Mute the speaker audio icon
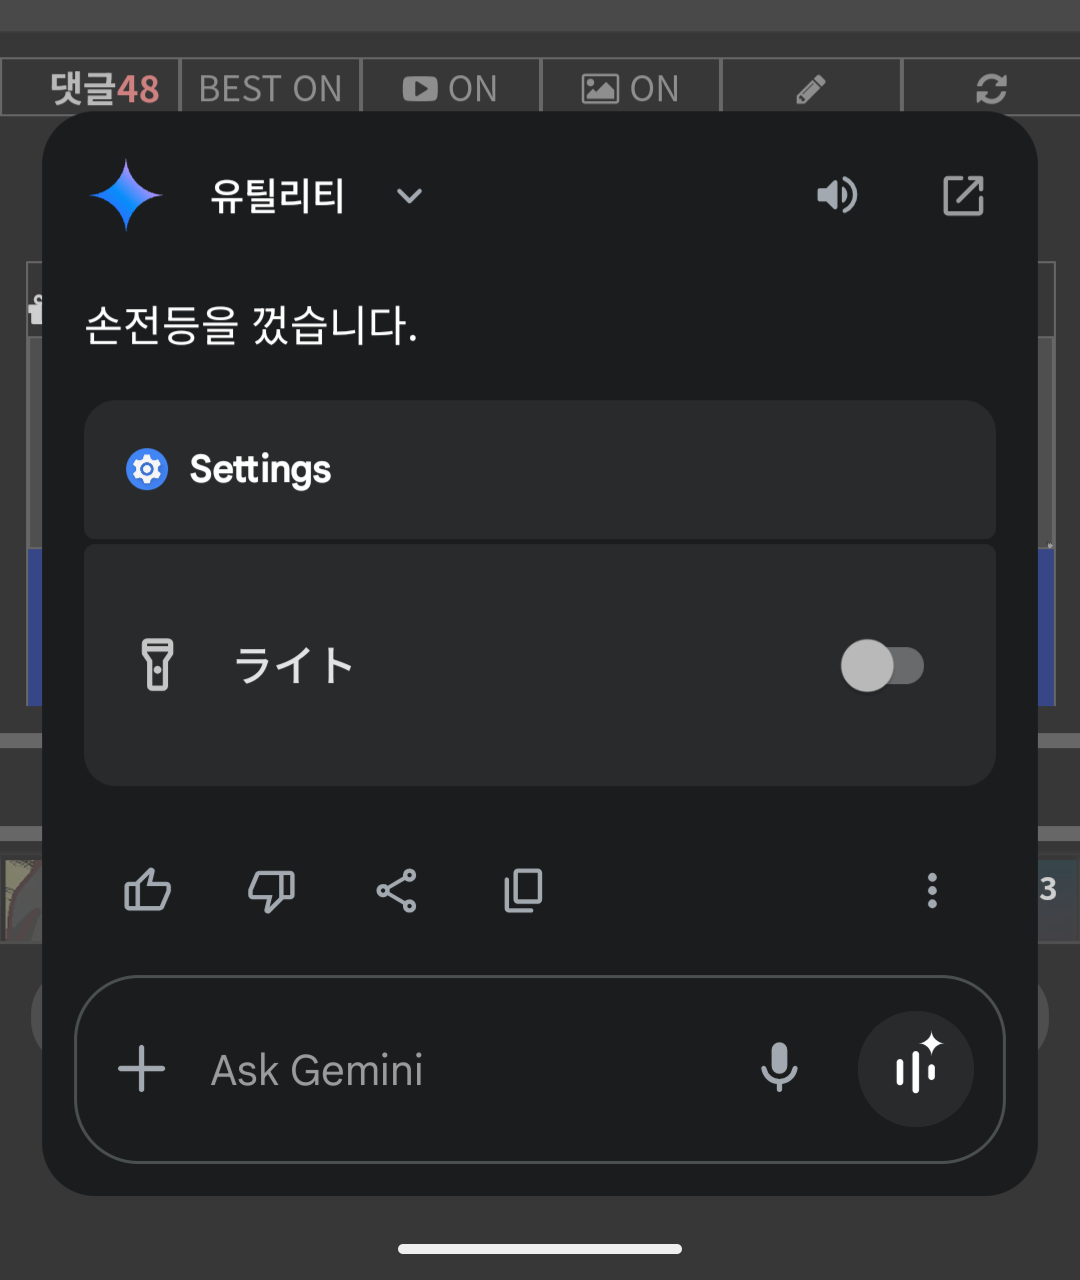The height and width of the screenshot is (1280, 1080). 837,195
